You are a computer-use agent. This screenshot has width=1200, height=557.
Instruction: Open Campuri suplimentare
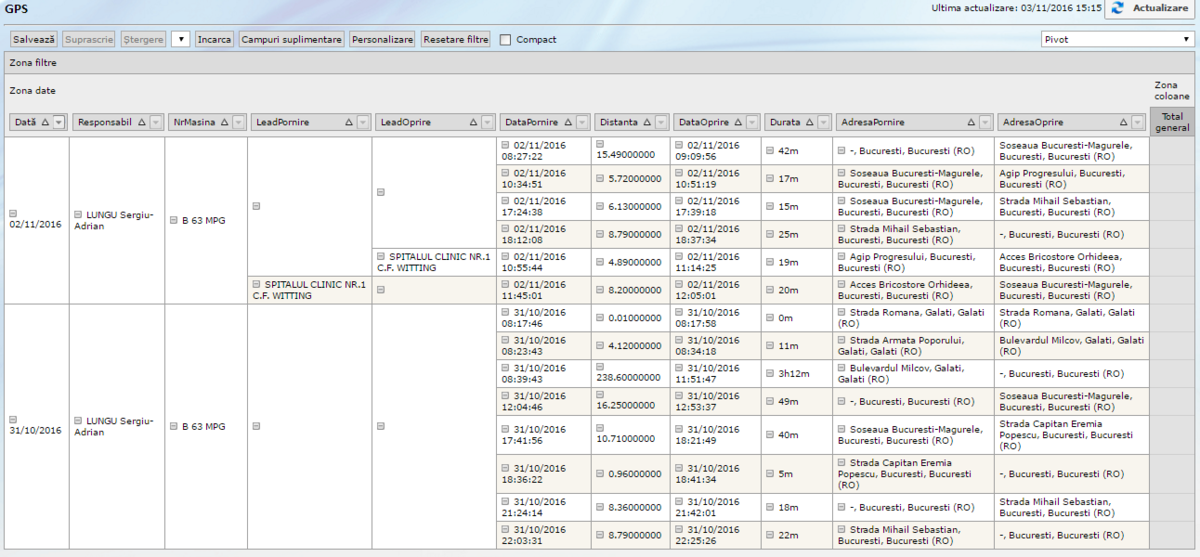[x=291, y=40]
